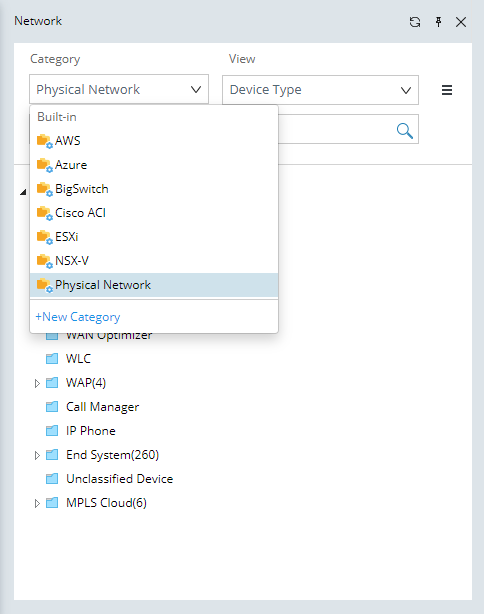Click the IP Phone folder icon
Screen dimensions: 484x614
coord(52,431)
